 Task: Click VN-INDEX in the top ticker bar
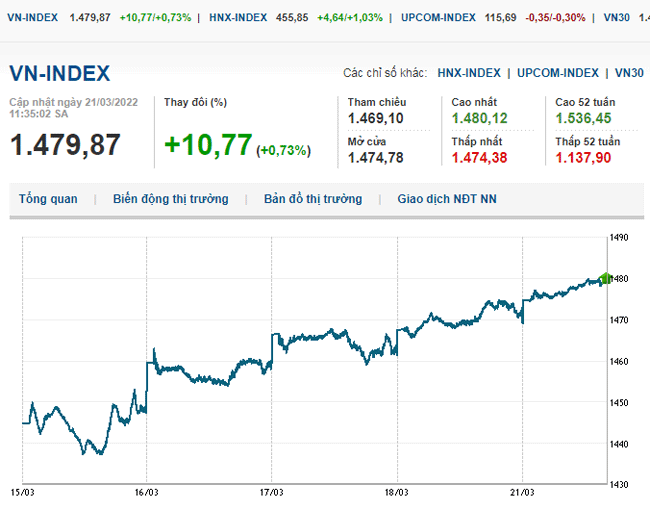[32, 18]
